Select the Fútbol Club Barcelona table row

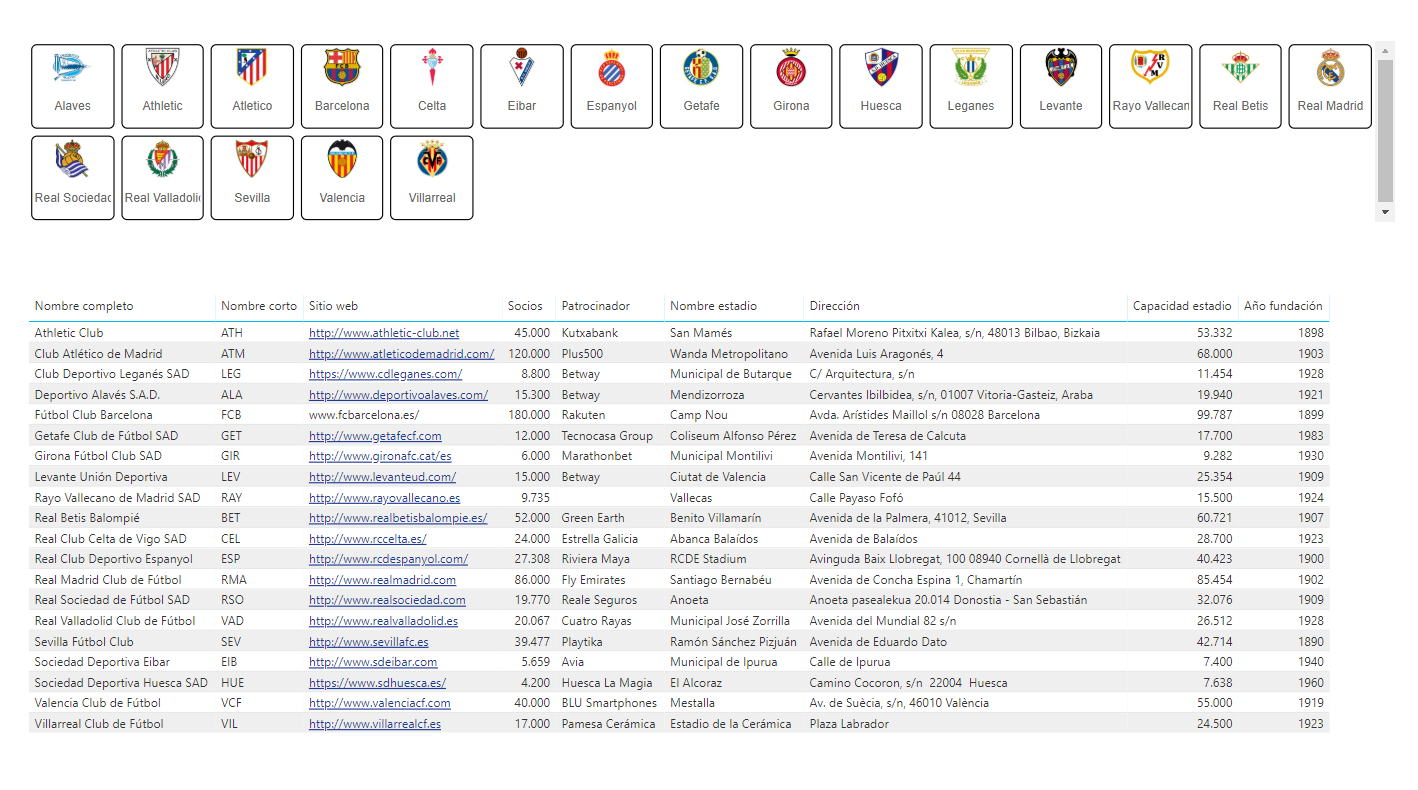coord(94,415)
